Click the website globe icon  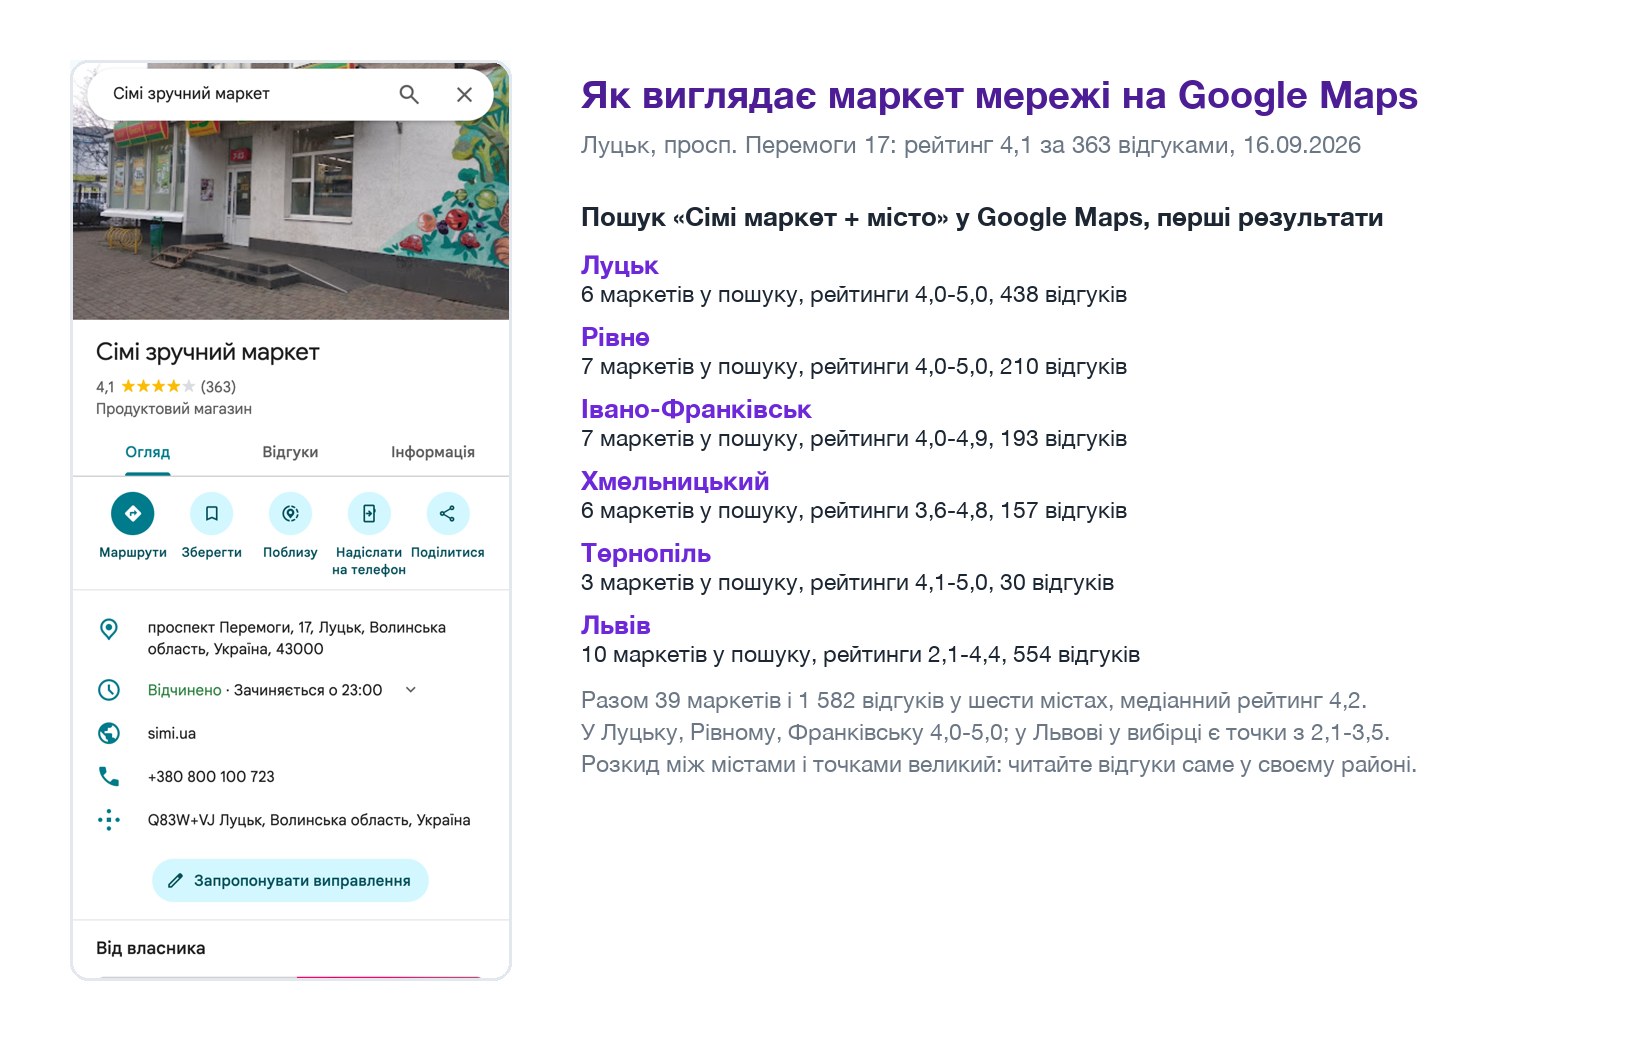tap(109, 733)
